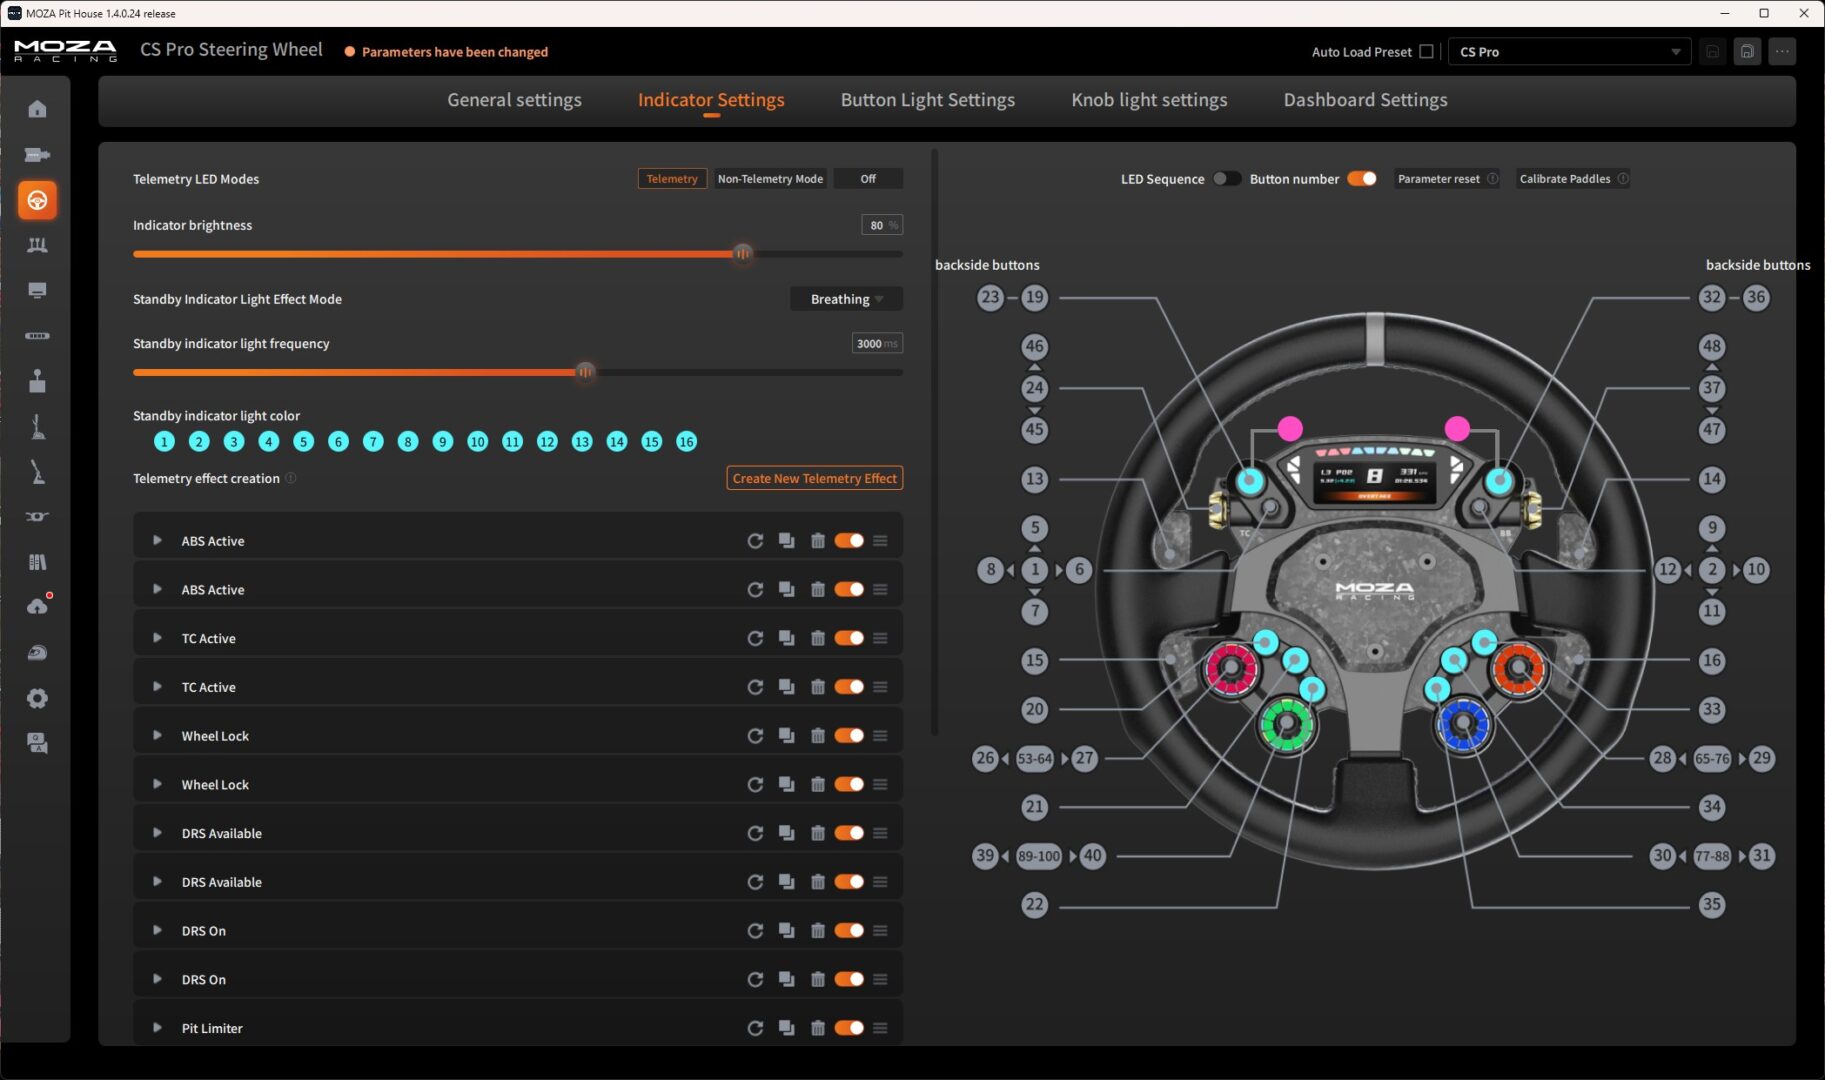Image resolution: width=1825 pixels, height=1080 pixels.
Task: Expand the first TC Active row
Action: point(157,638)
